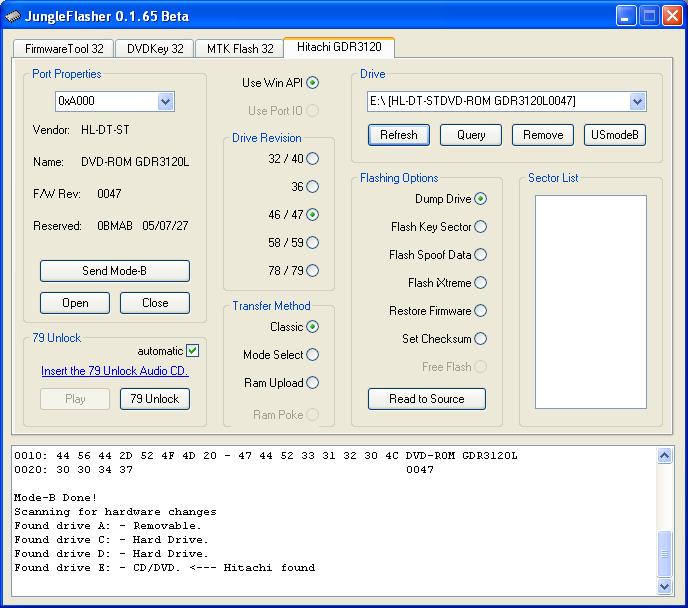Image resolution: width=688 pixels, height=608 pixels.
Task: Select the Flash Key Sector option
Action: point(480,227)
